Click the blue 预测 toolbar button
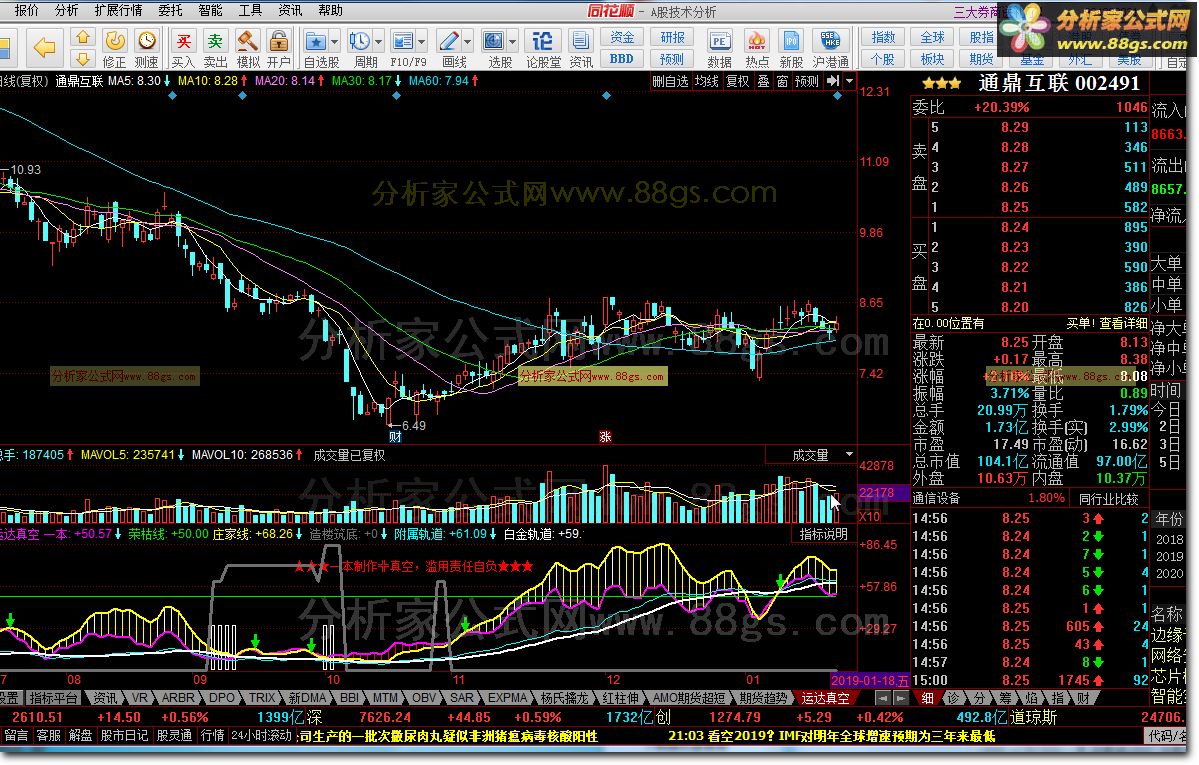The image size is (1199, 765). (672, 59)
